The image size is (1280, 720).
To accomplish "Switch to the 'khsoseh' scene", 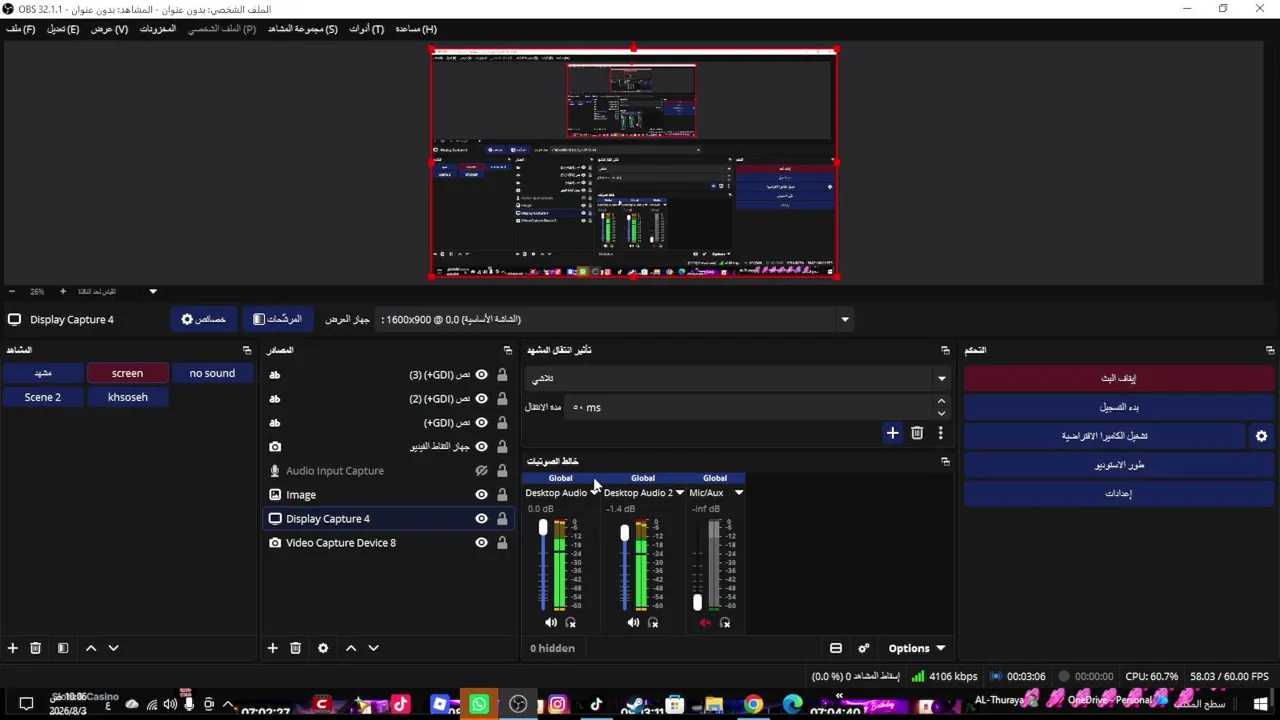I will tap(127, 397).
